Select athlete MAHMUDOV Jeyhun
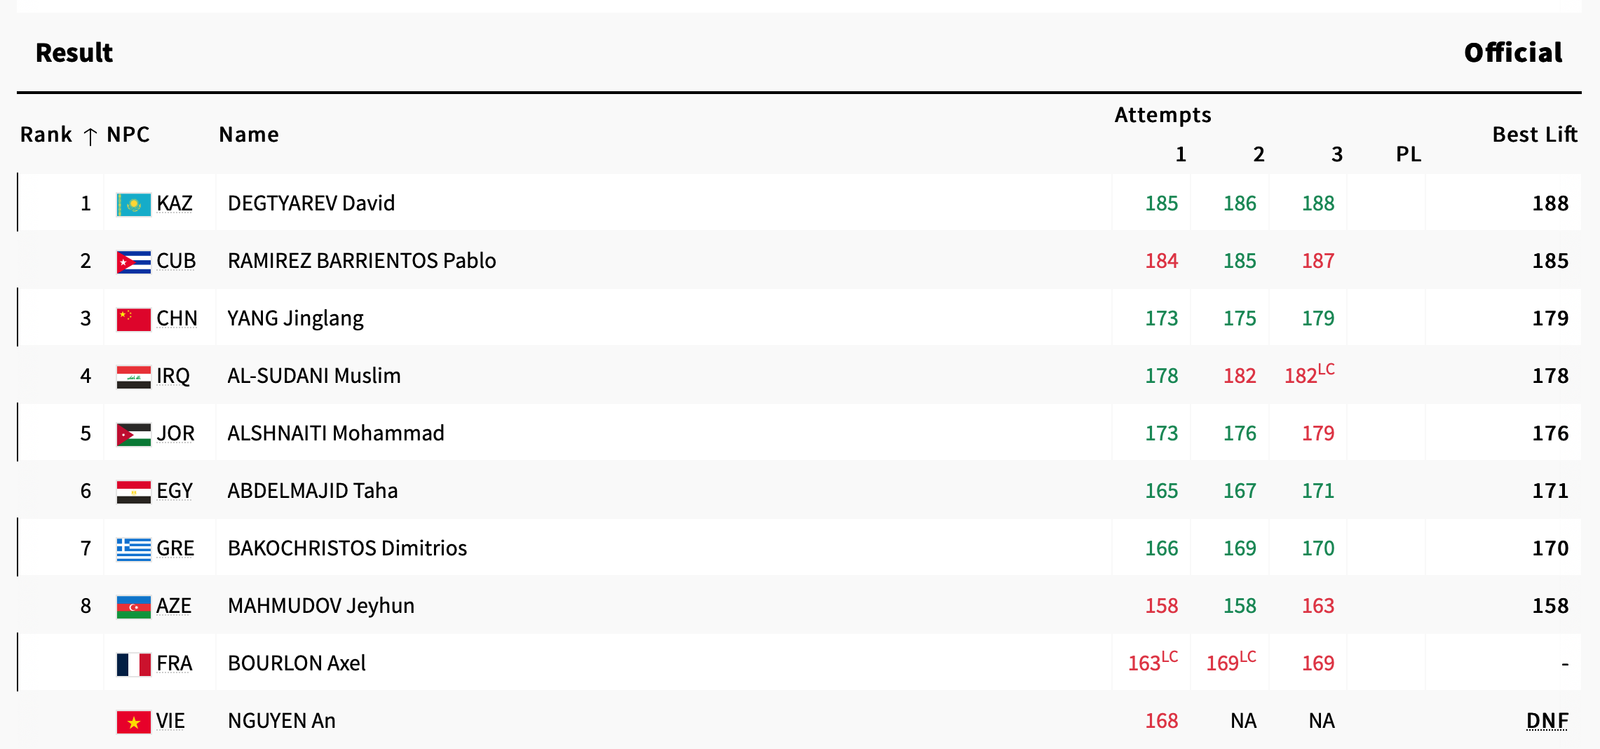 coord(321,606)
